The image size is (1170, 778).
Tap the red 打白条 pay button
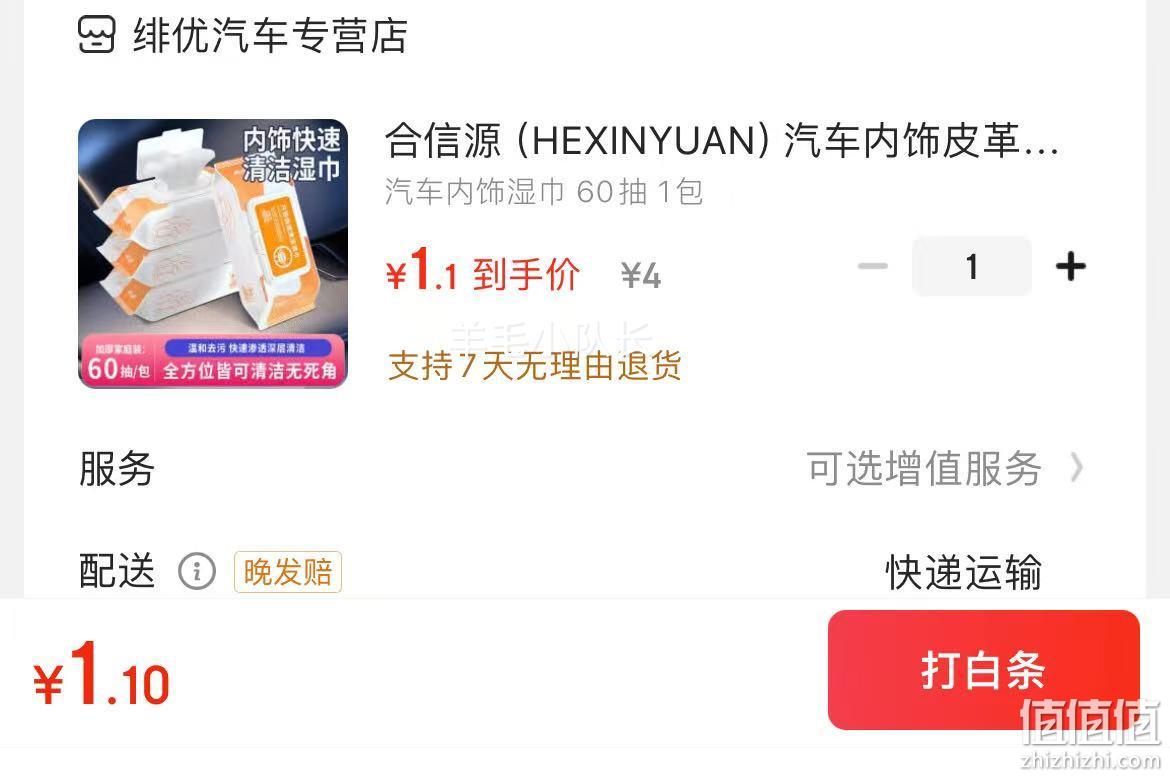tap(983, 670)
